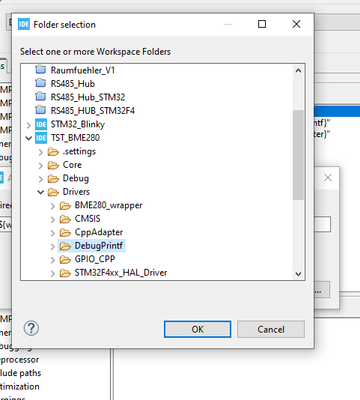Click the CppAdapter folder icon

(x=65, y=232)
